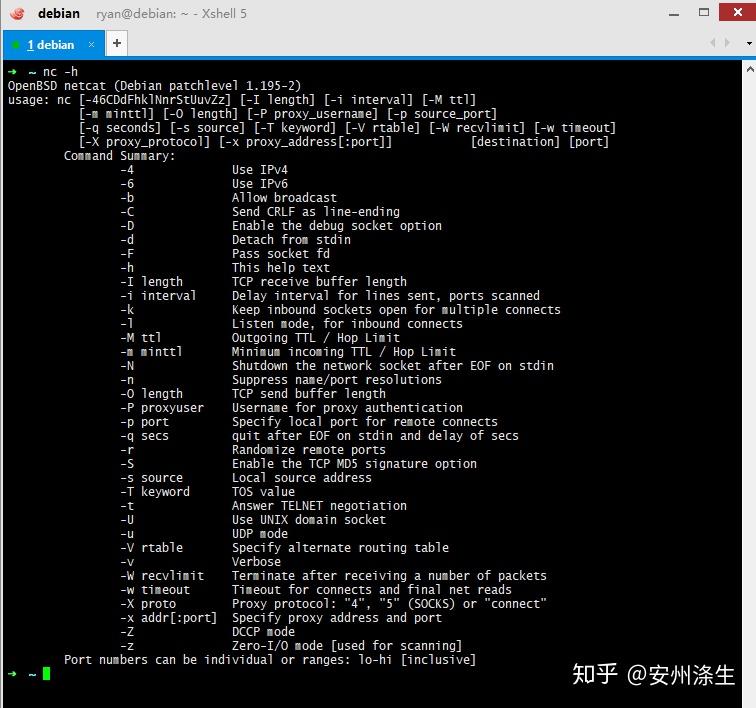Maximize the Xshell window
This screenshot has width=756, height=708.
703,13
